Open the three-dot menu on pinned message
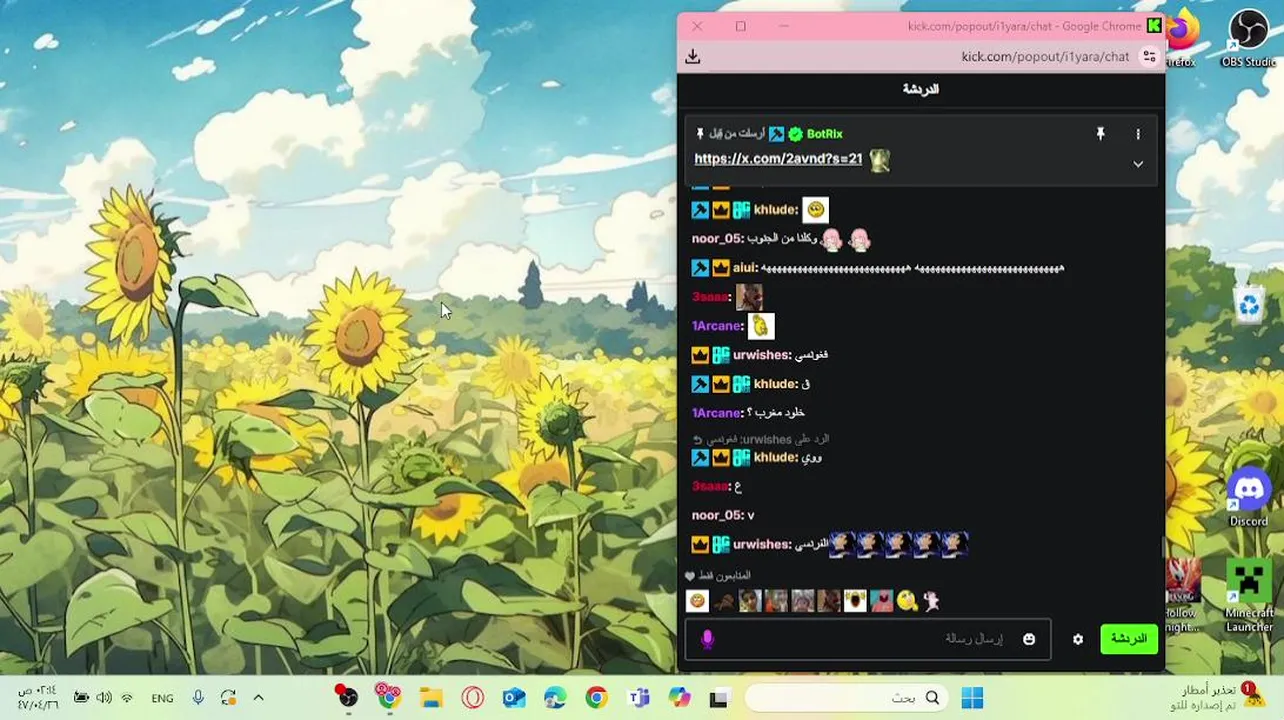 [x=1138, y=134]
